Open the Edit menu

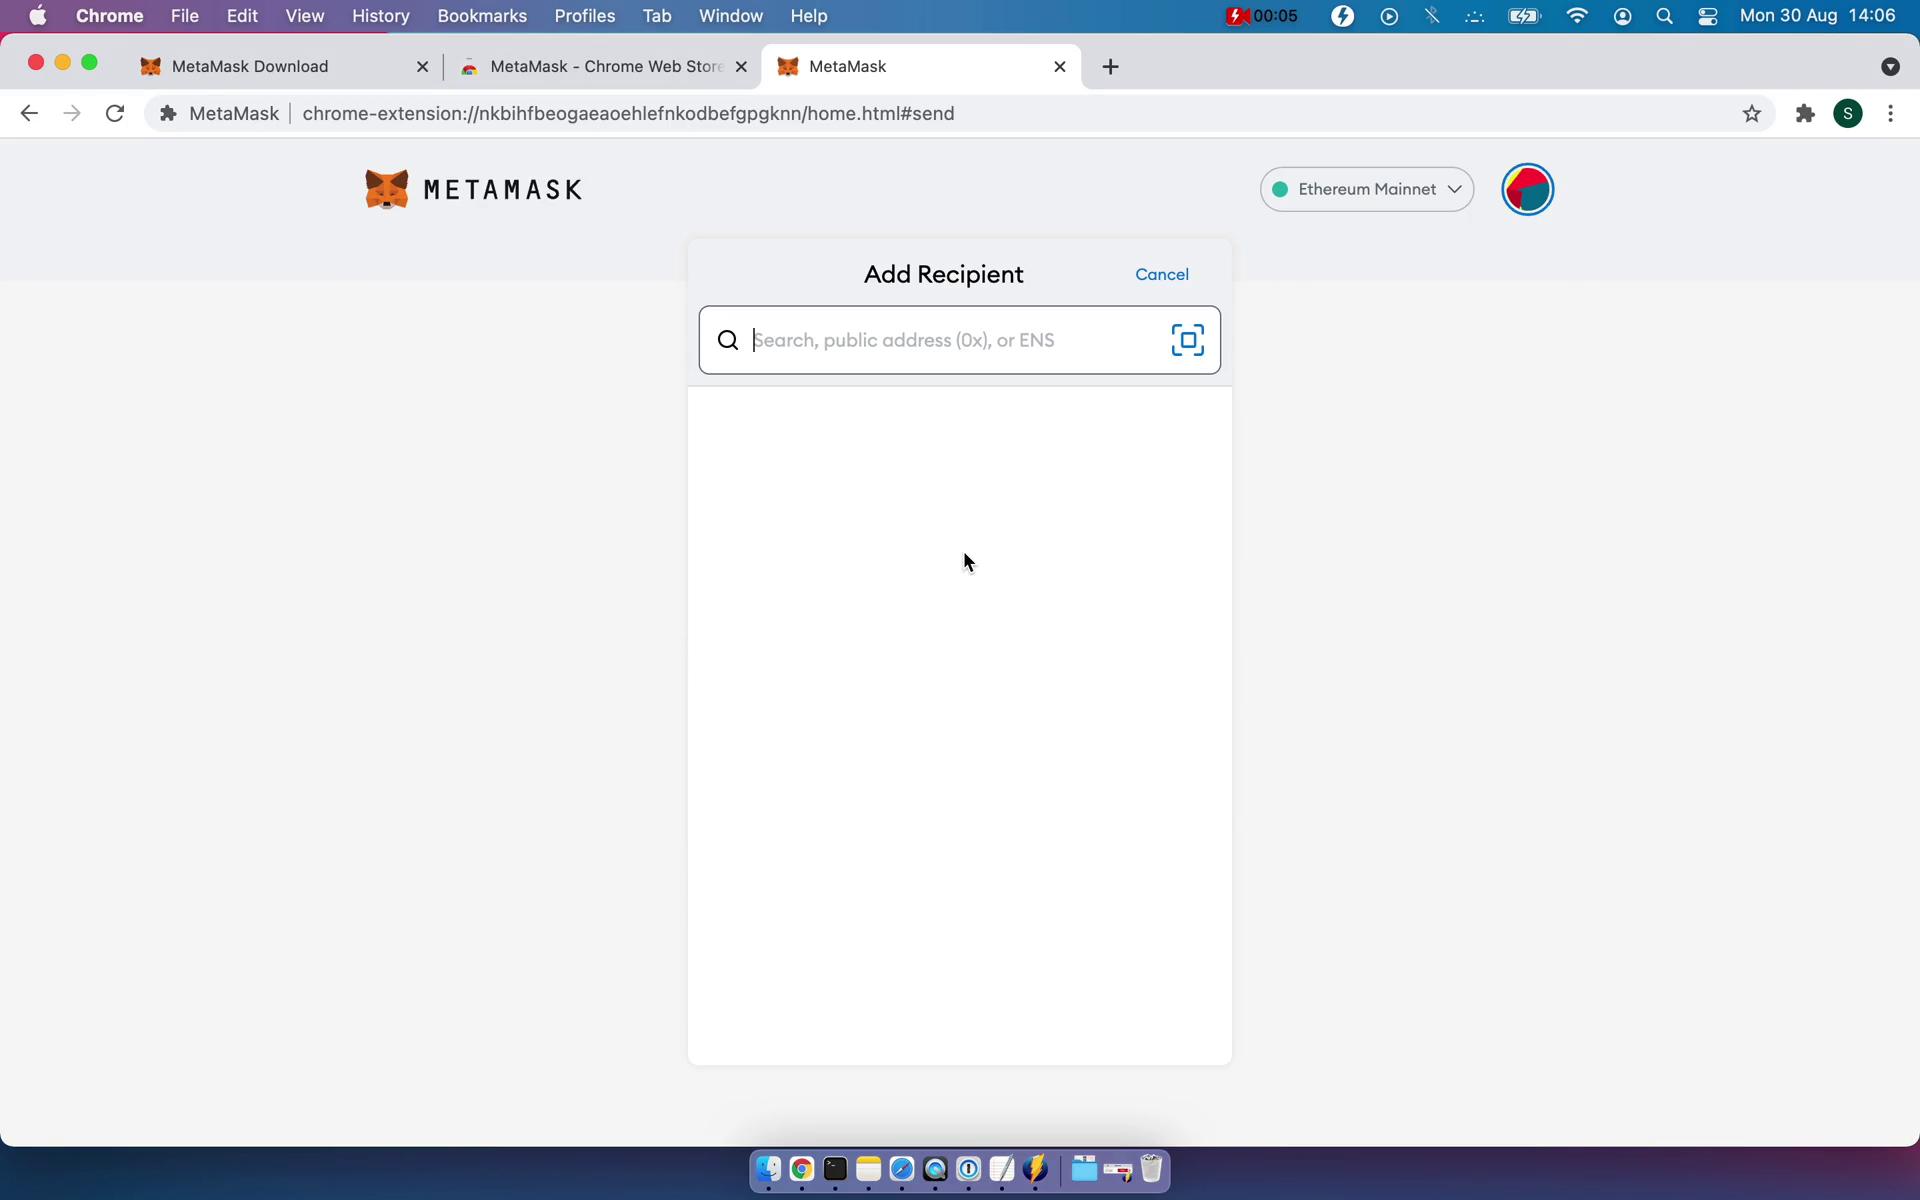pos(242,16)
